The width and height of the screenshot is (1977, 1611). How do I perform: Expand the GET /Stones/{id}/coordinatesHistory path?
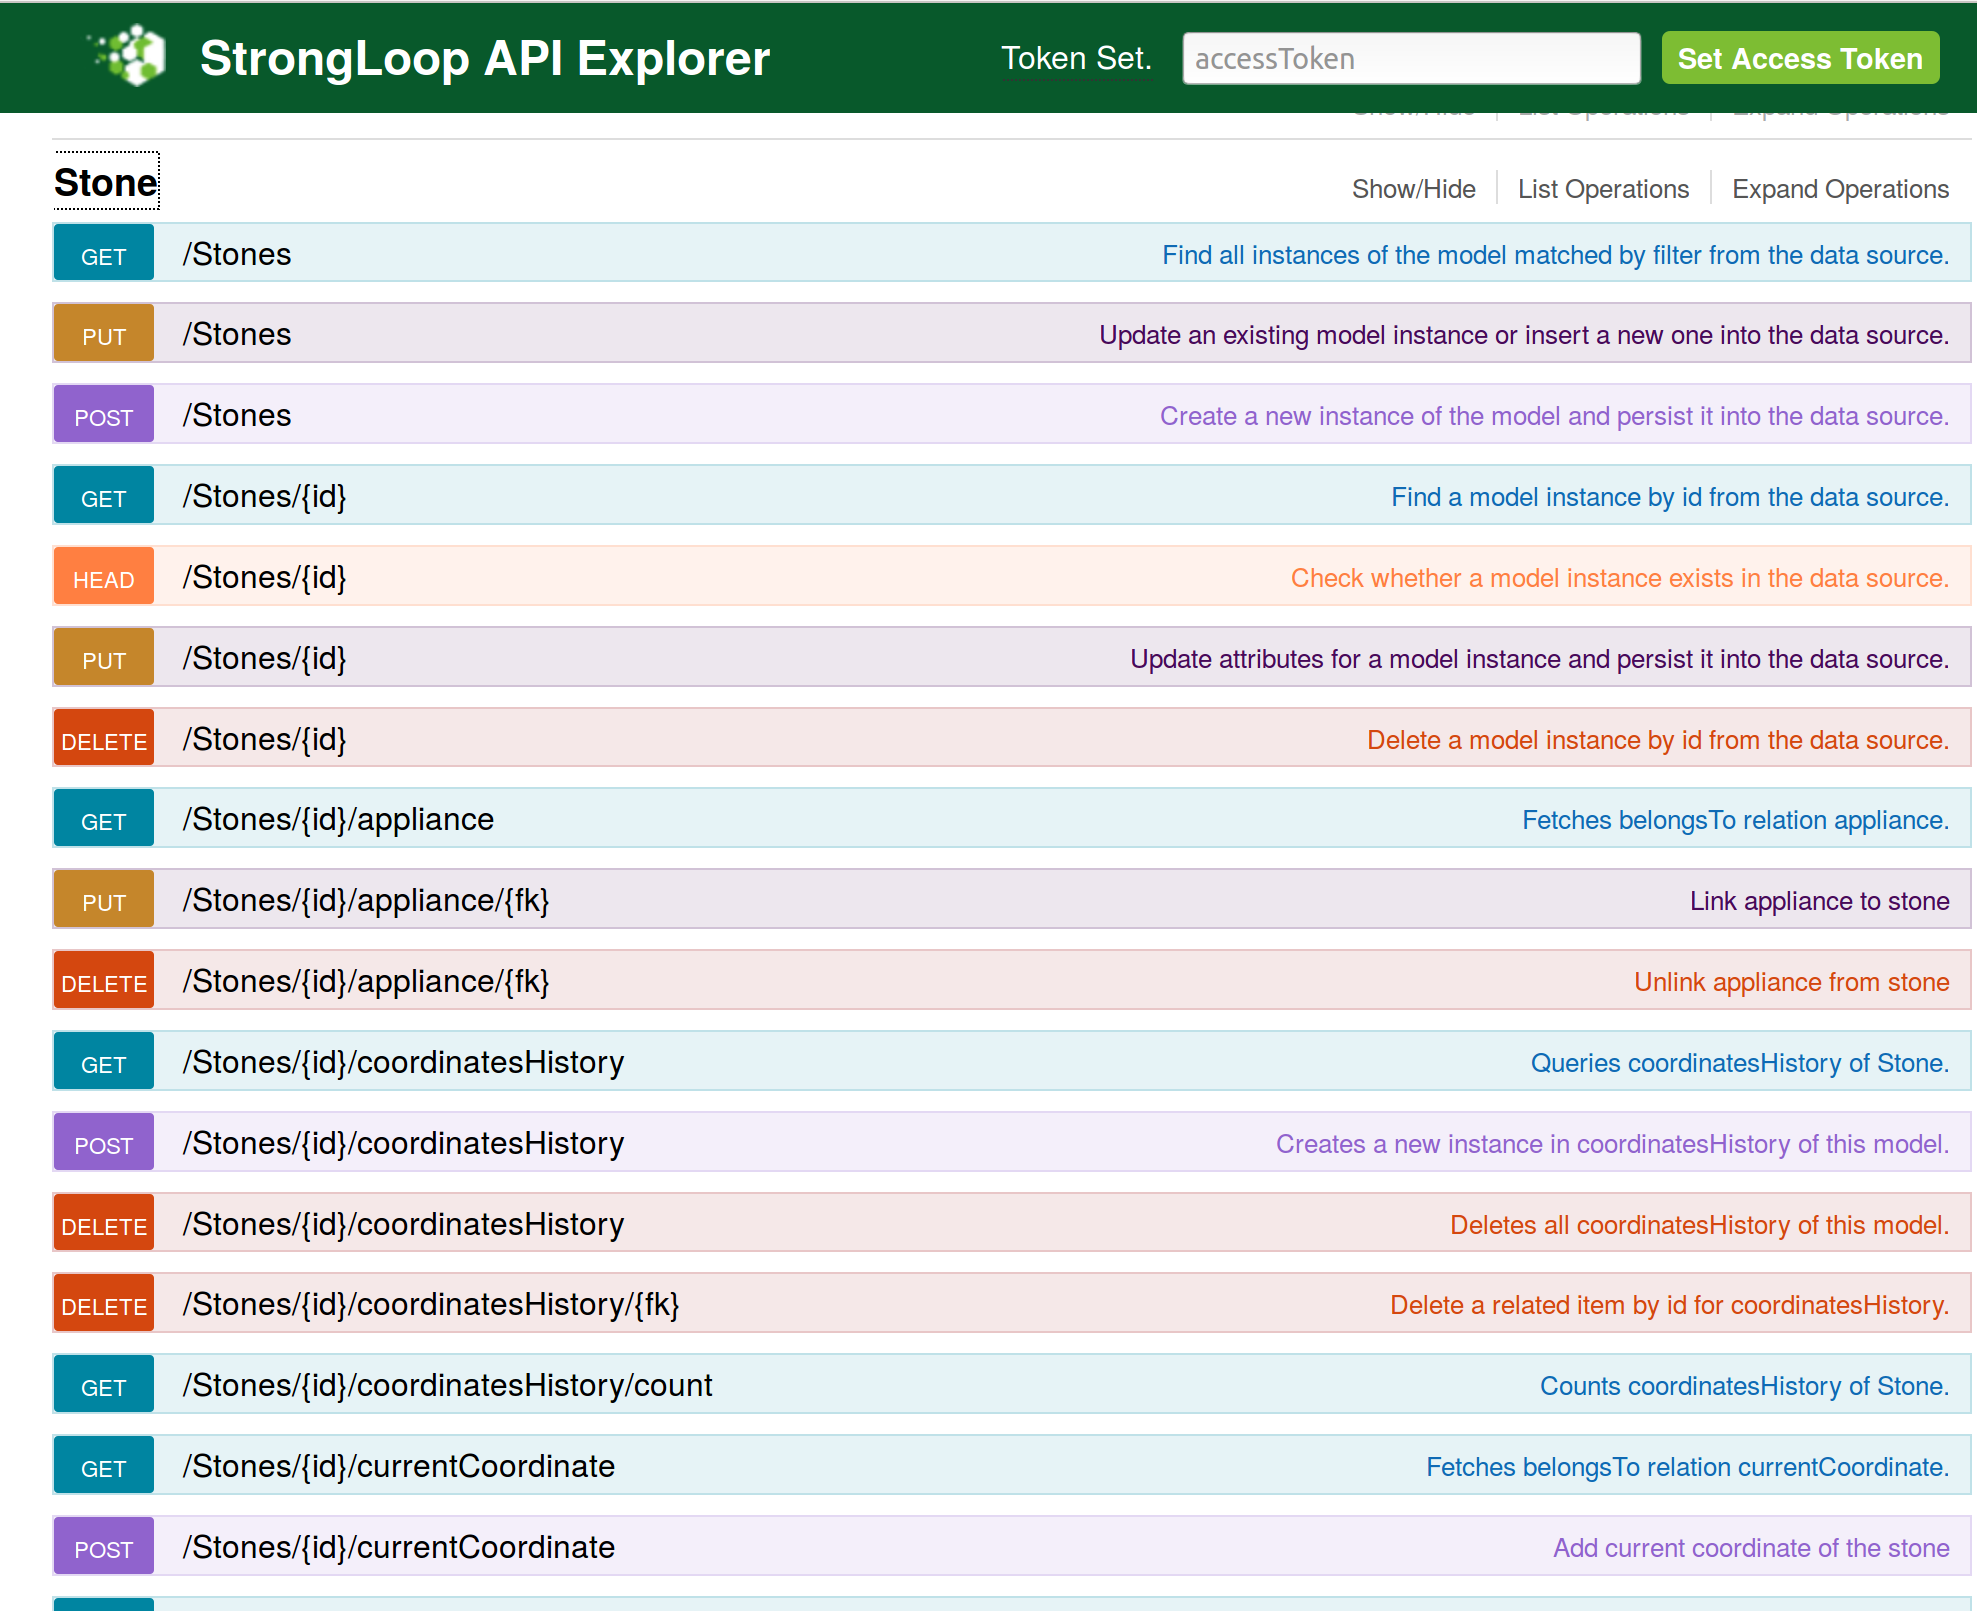click(403, 1063)
